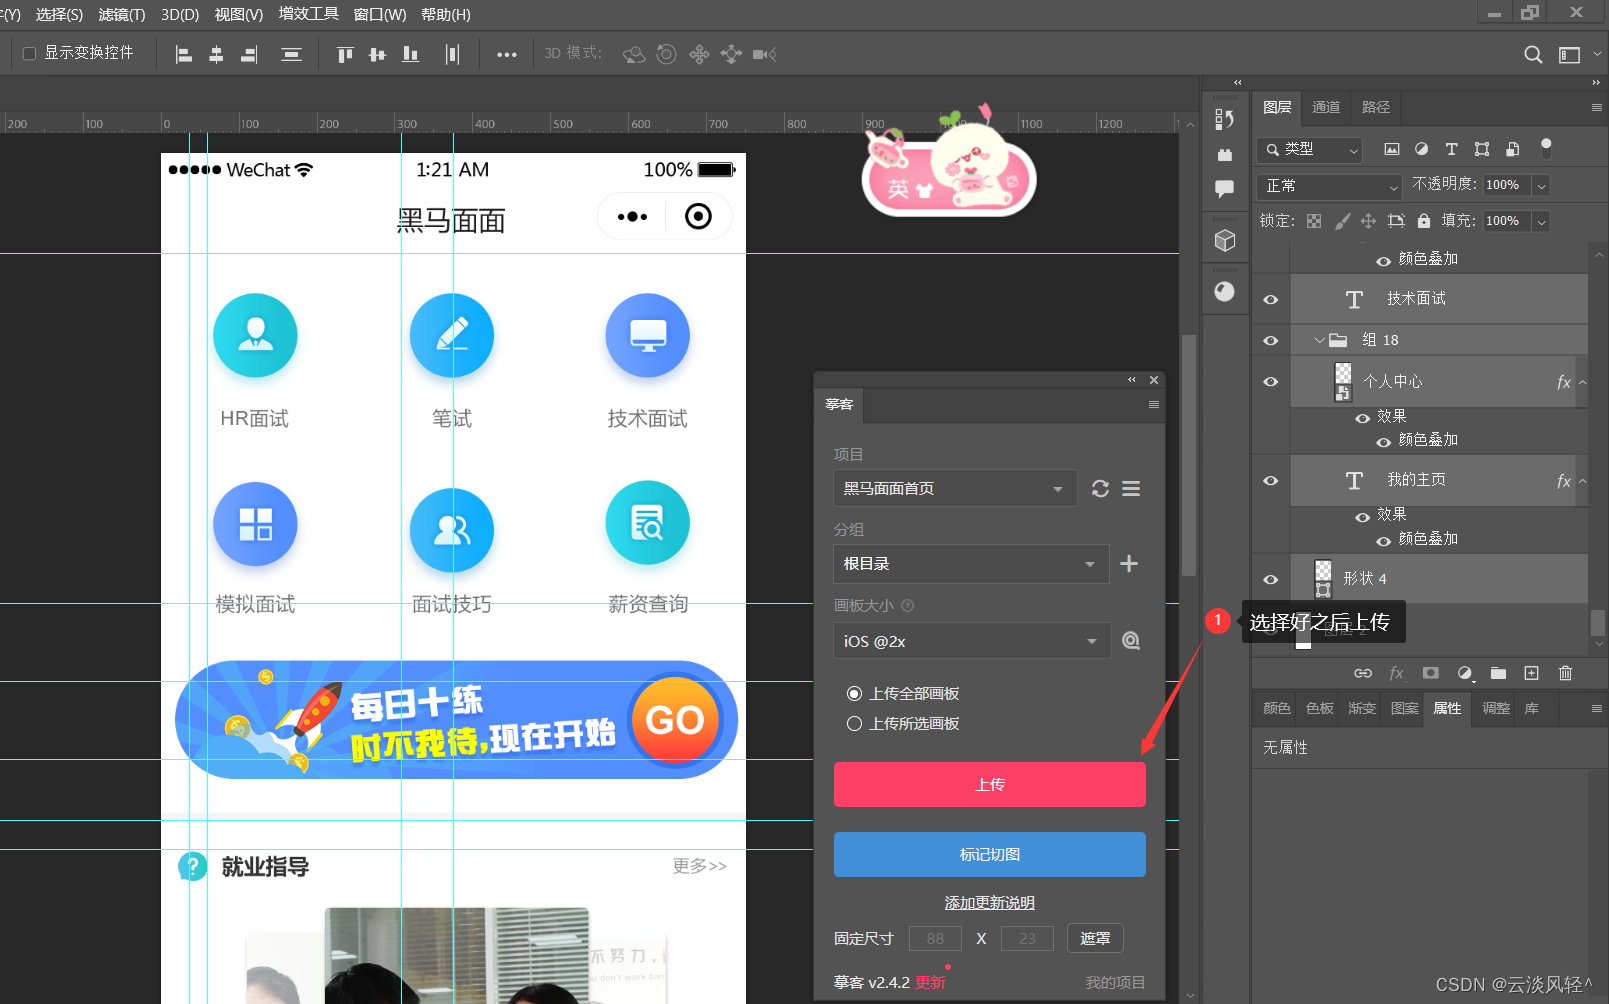Image resolution: width=1609 pixels, height=1004 pixels.
Task: Switch to the 通道 tab
Action: 1326,107
